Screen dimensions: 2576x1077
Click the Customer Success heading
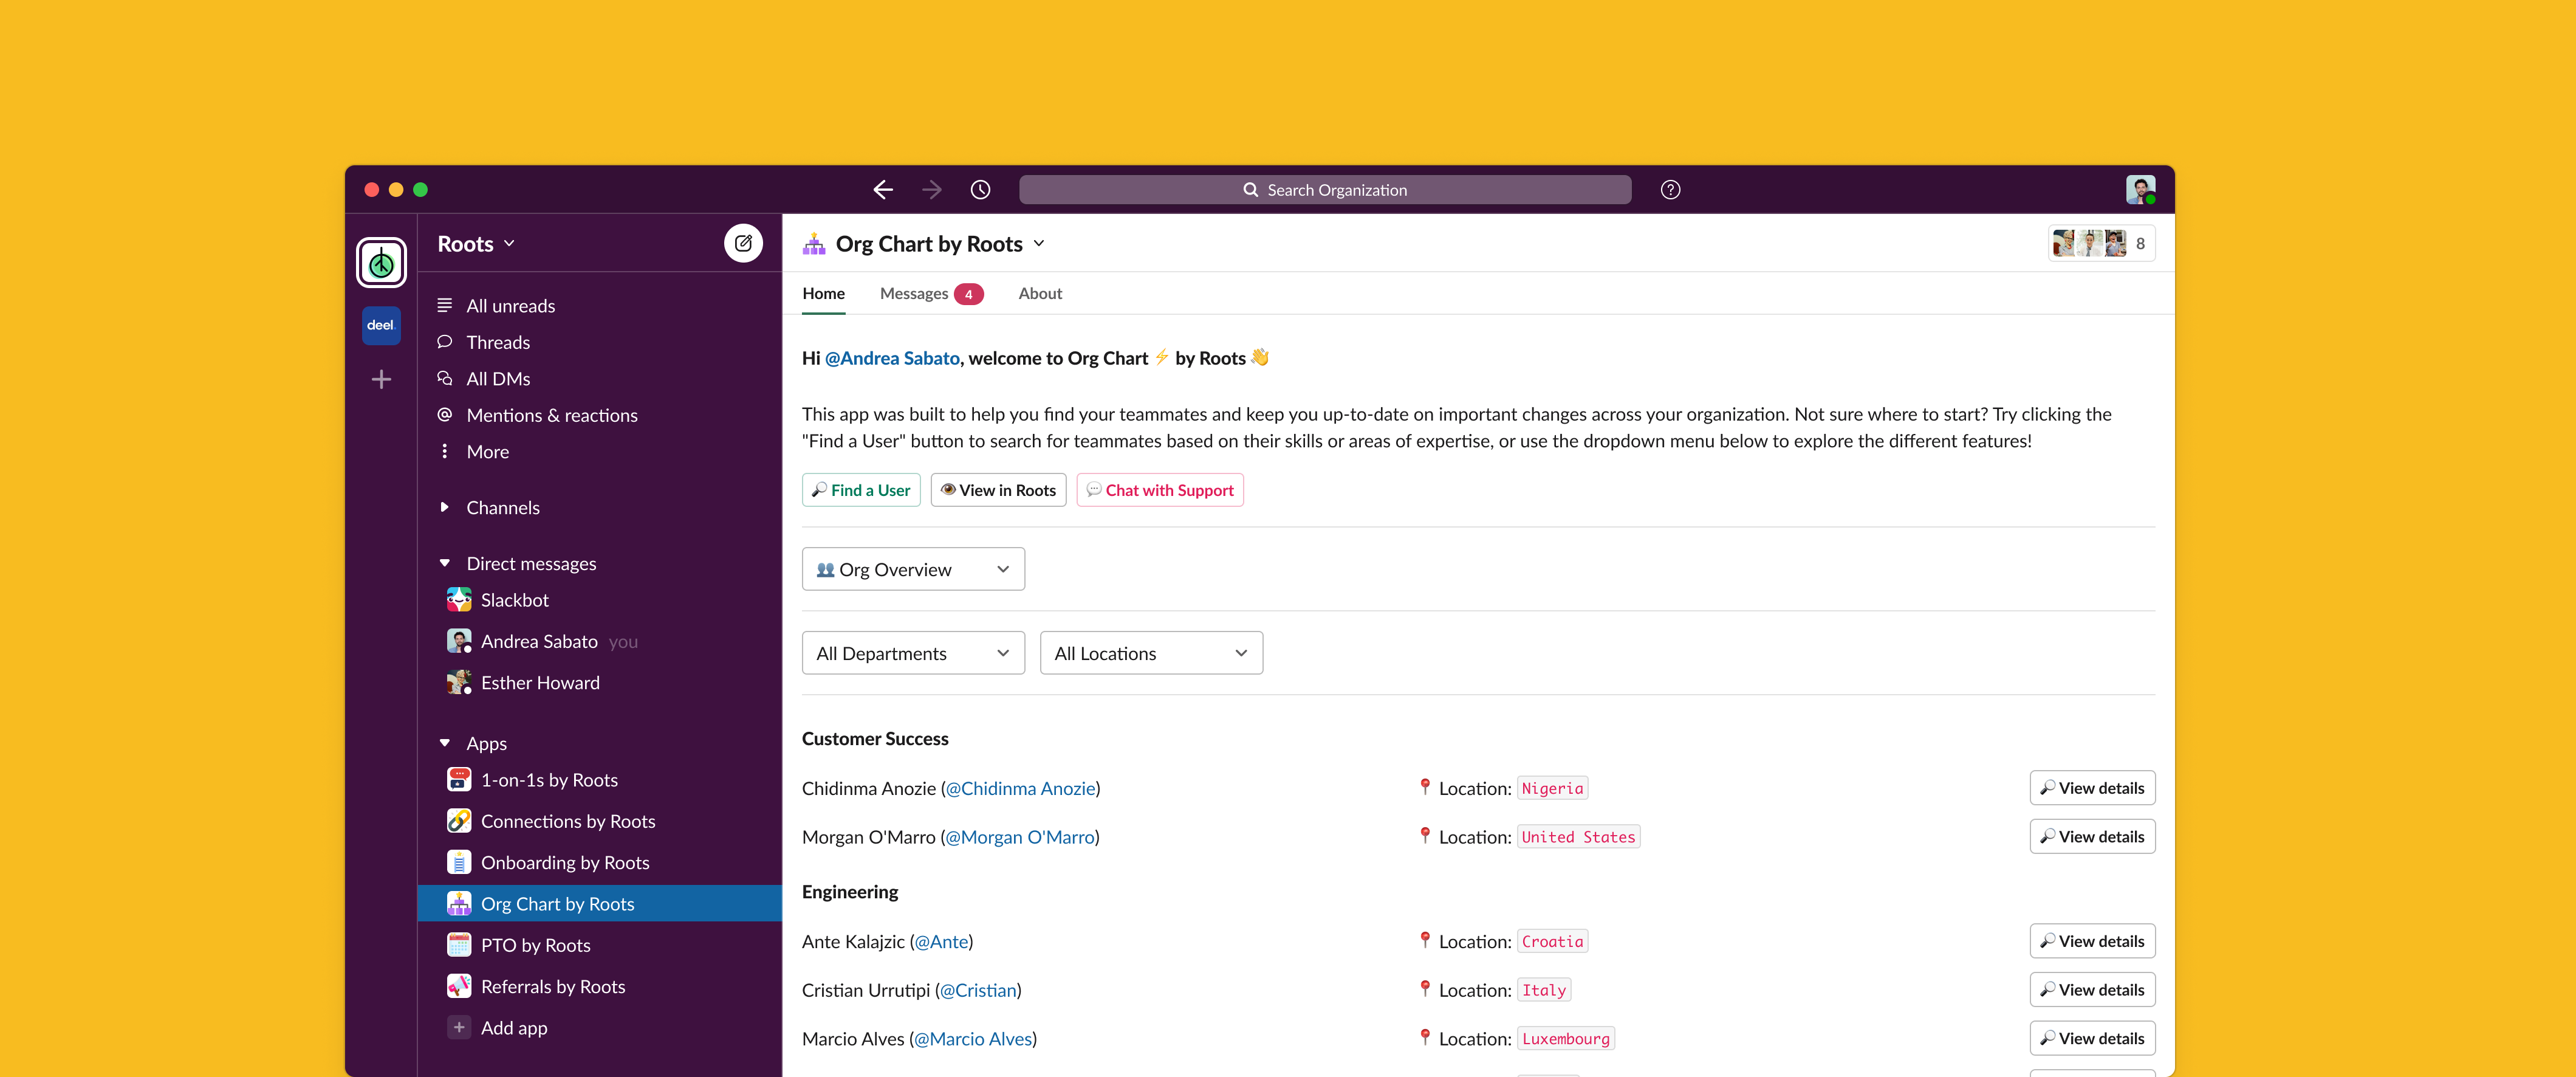click(x=875, y=739)
